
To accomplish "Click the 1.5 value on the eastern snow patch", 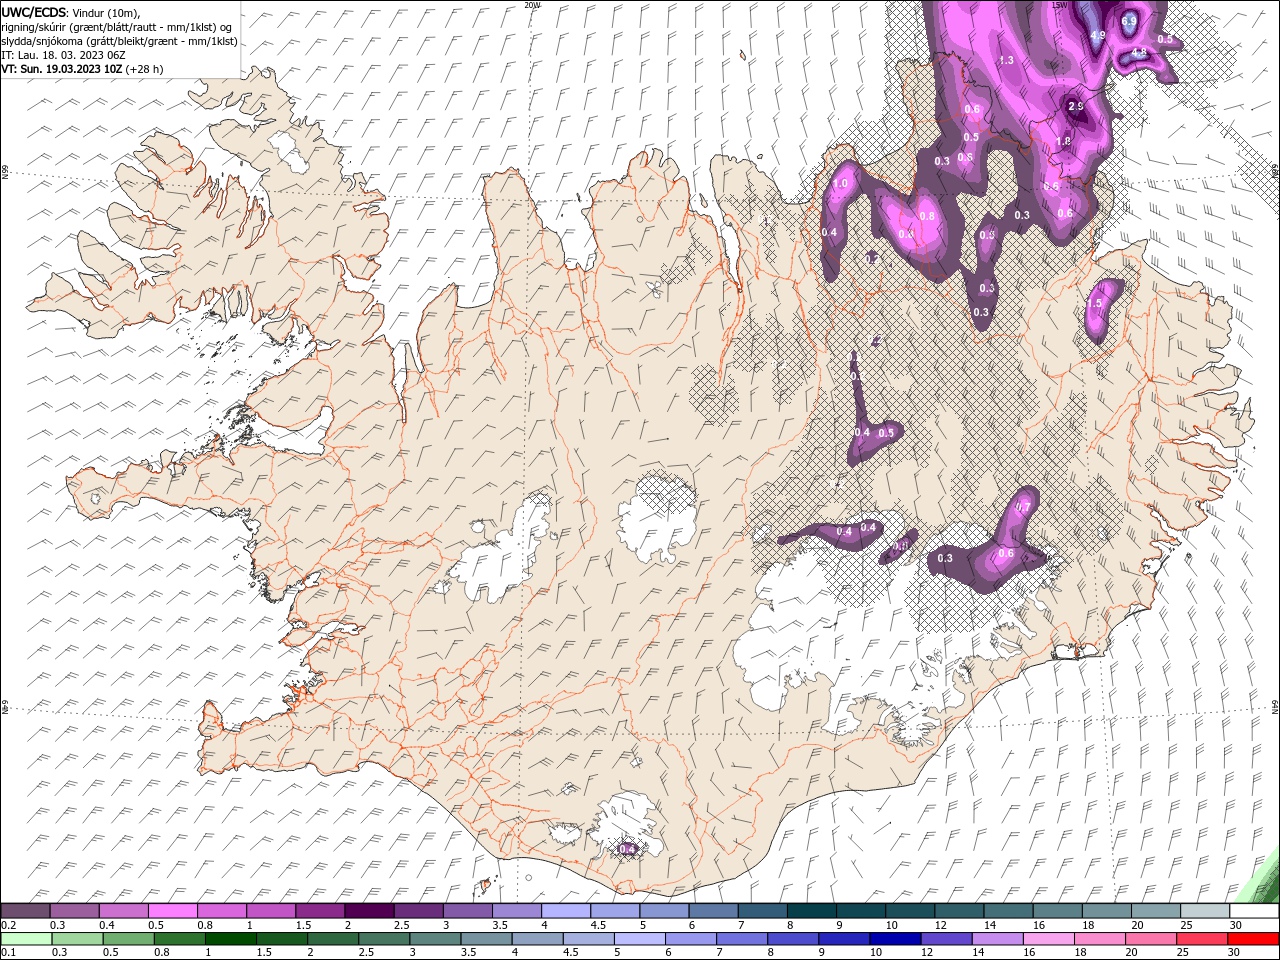I will point(1095,303).
